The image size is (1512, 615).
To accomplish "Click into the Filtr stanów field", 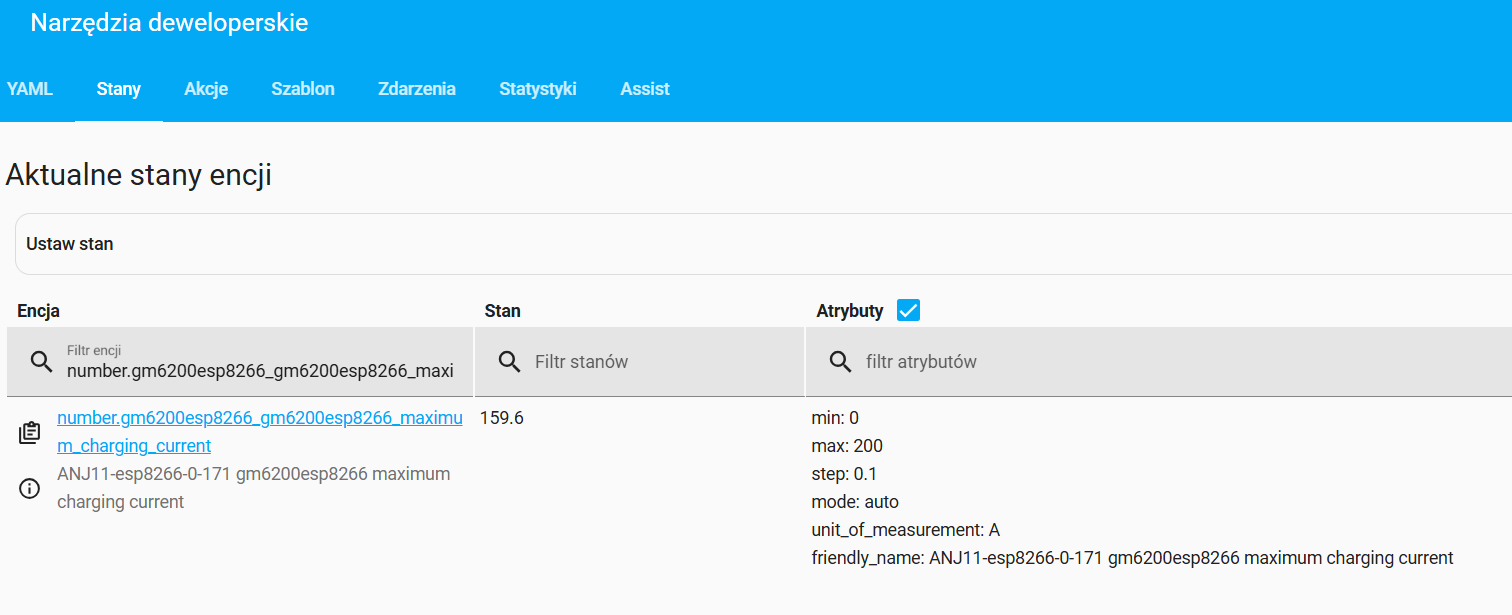I will coord(660,362).
